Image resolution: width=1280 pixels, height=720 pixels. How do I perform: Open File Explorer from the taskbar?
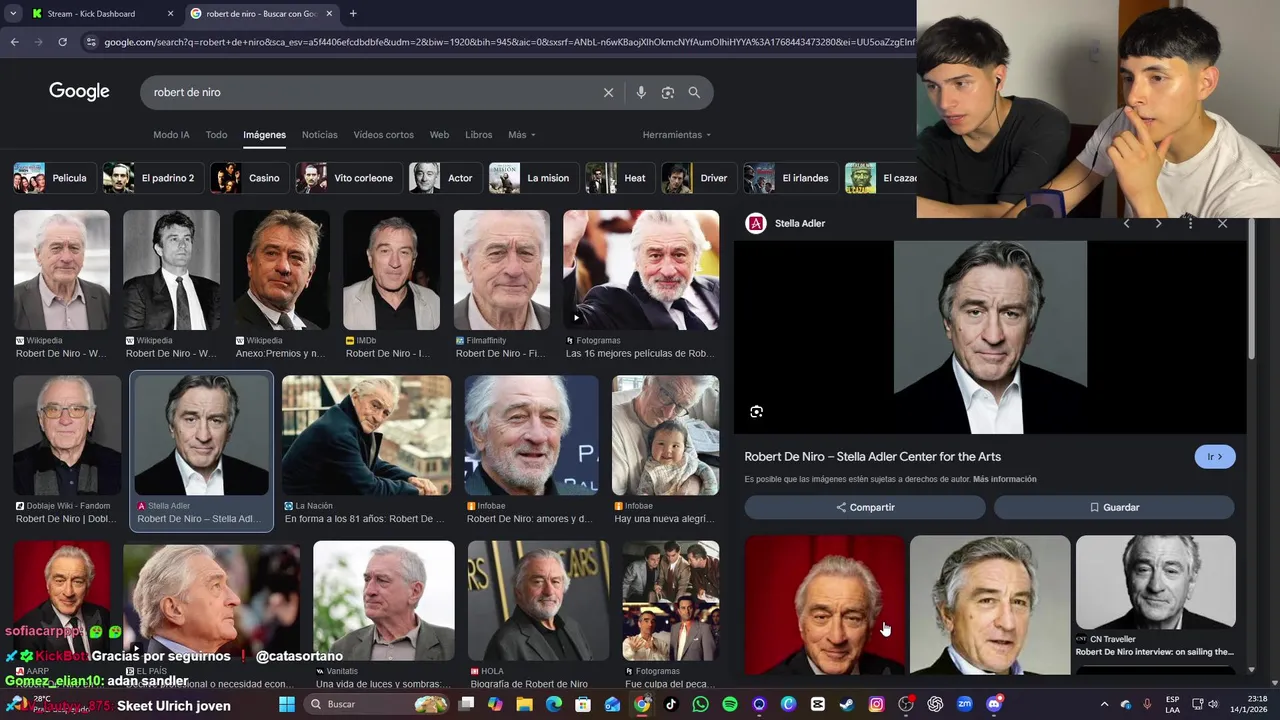tap(524, 704)
